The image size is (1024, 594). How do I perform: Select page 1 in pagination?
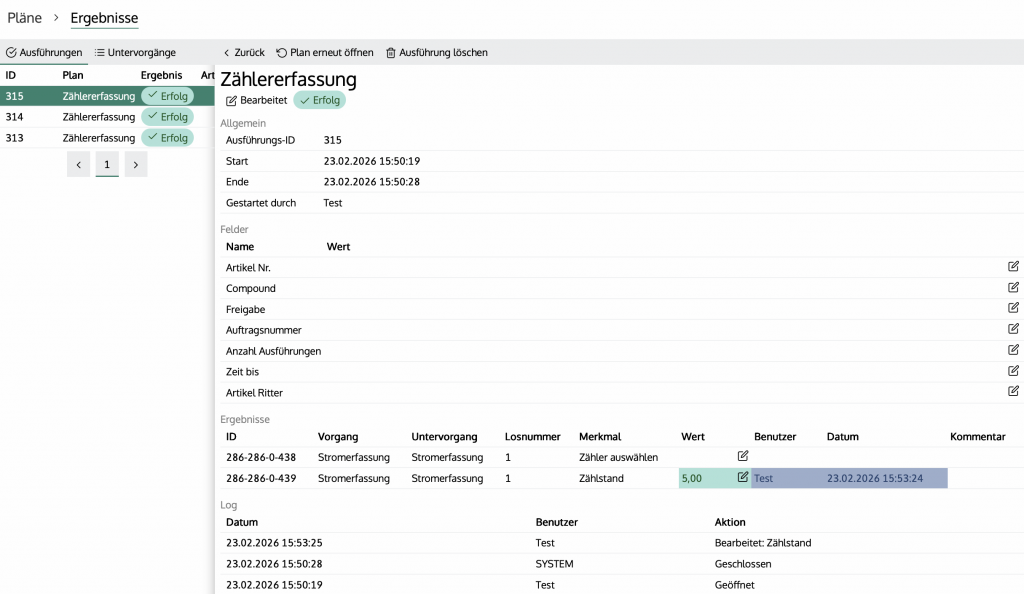coord(107,165)
